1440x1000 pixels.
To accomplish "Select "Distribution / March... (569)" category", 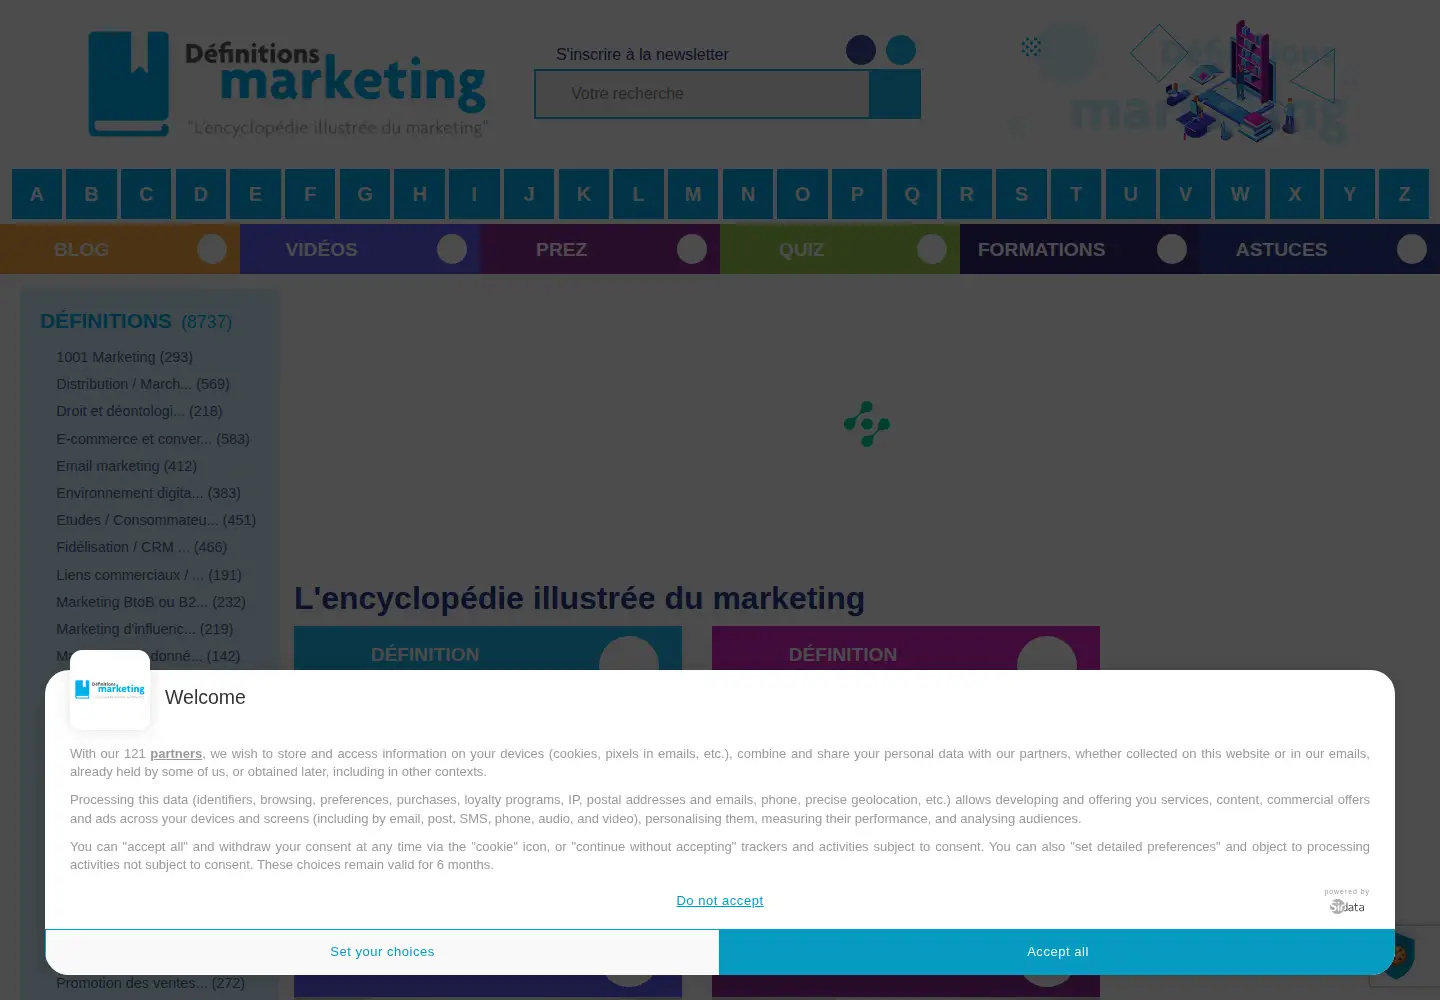I will click(143, 384).
